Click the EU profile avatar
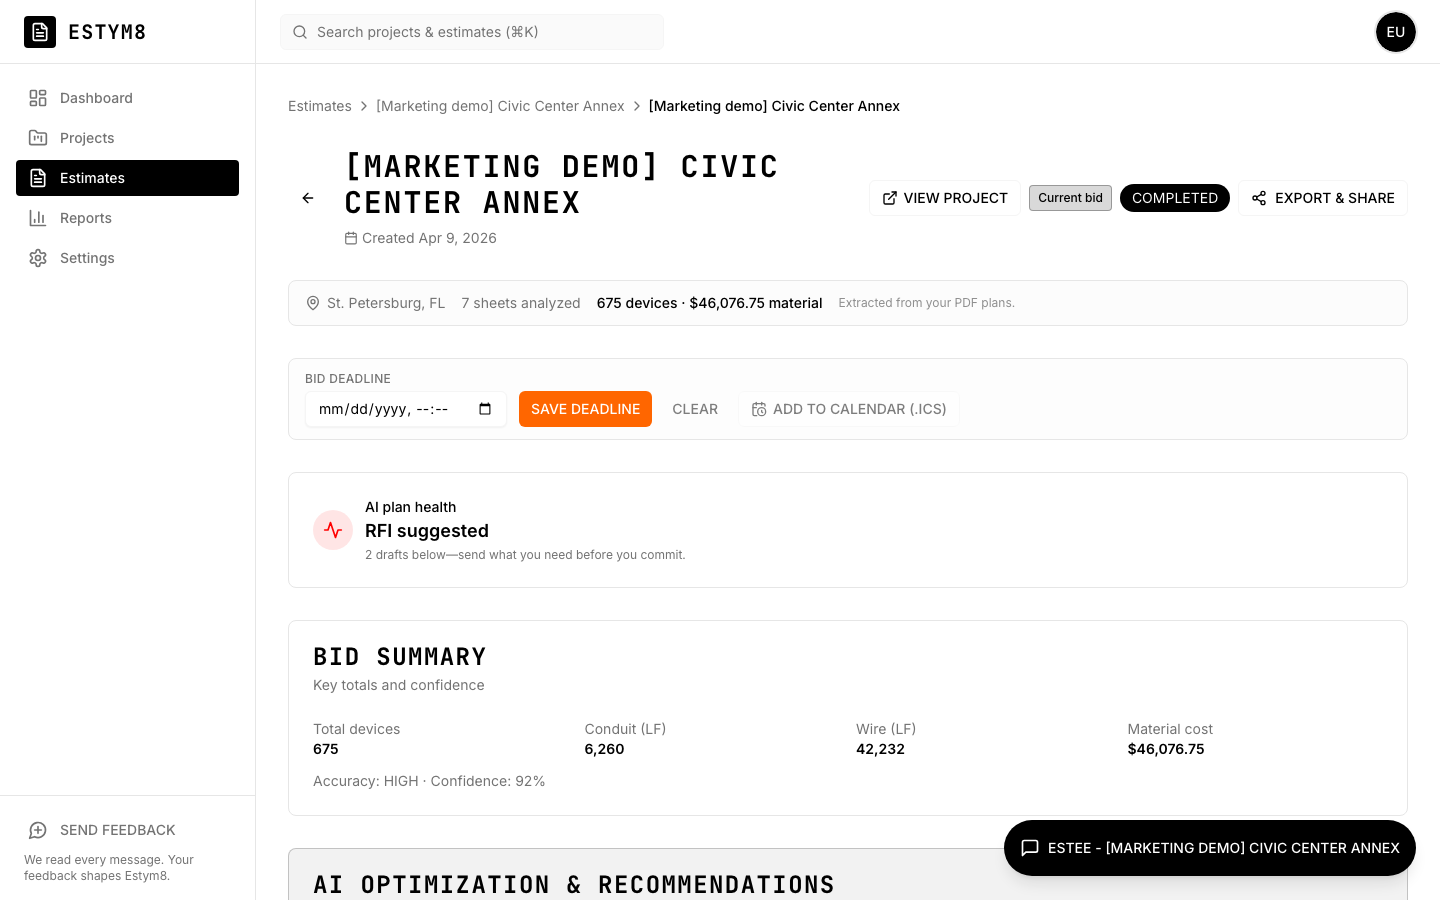1440x900 pixels. pos(1396,32)
